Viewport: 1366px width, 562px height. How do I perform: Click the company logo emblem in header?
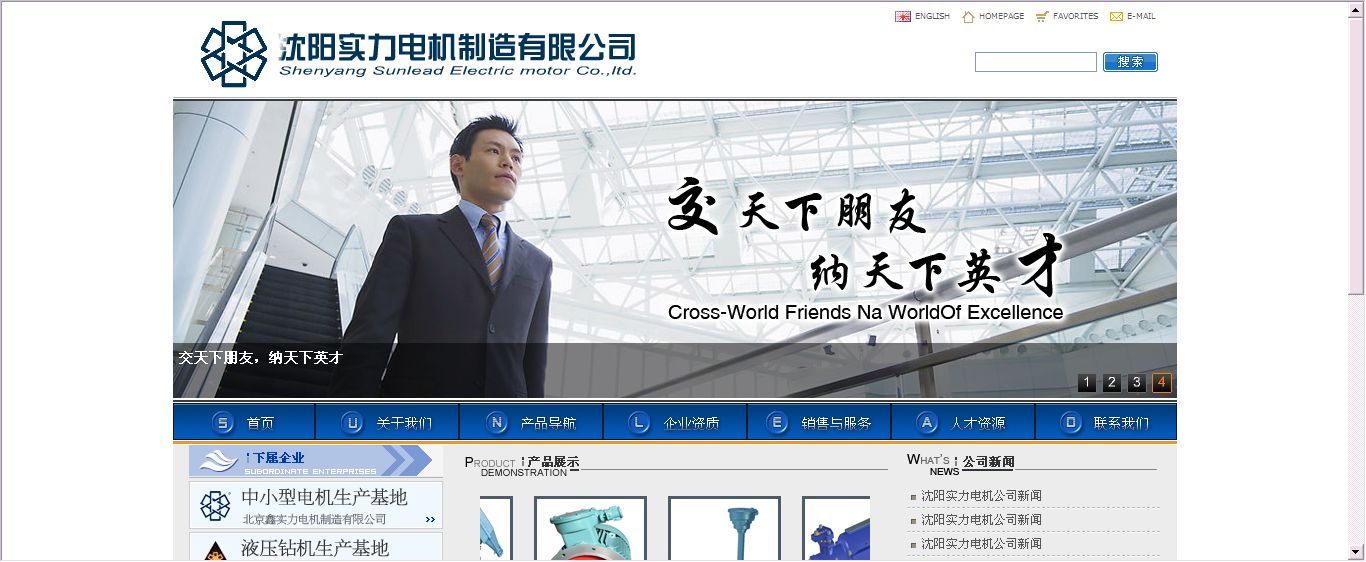click(x=234, y=54)
